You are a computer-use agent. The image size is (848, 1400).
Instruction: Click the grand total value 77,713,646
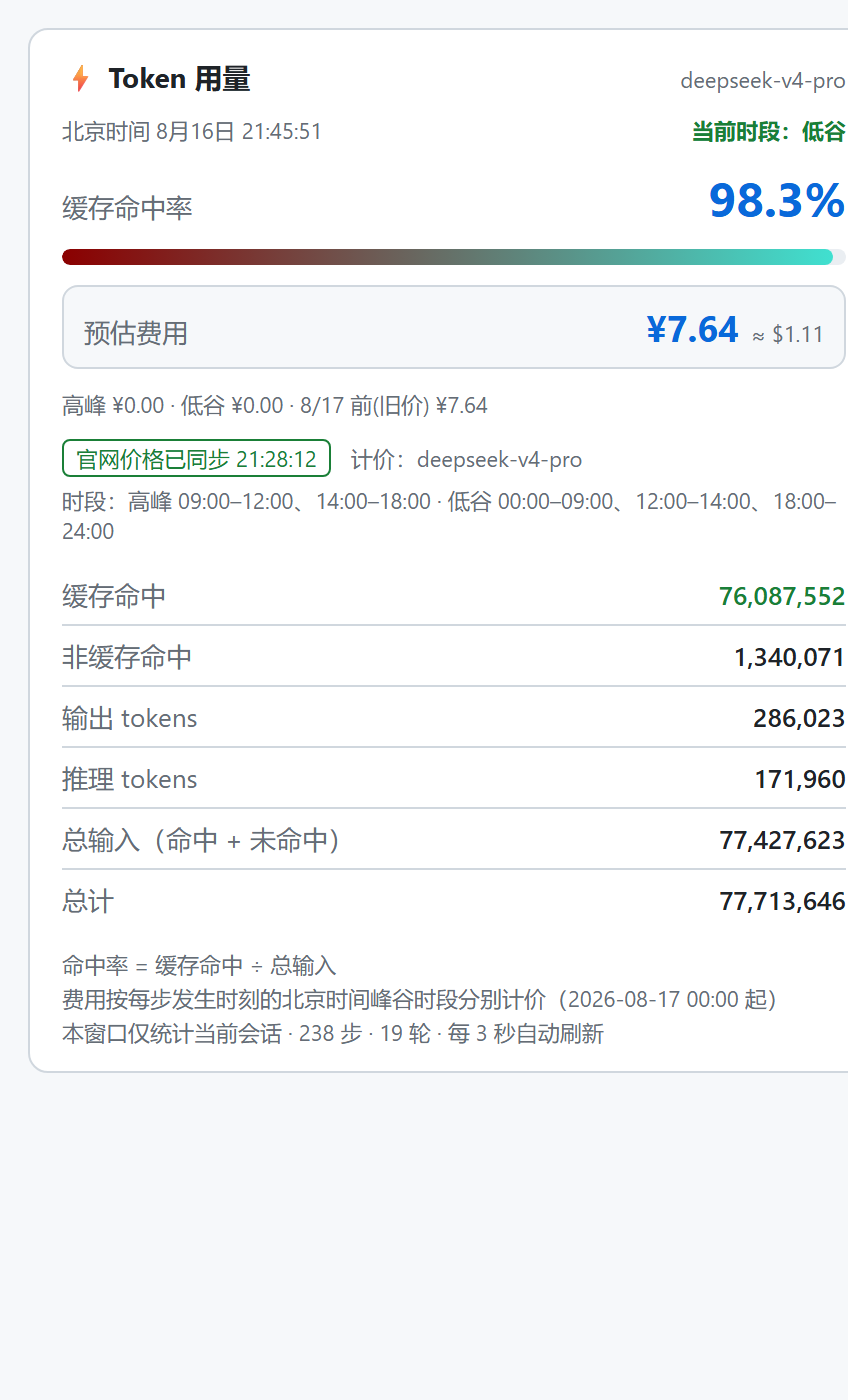coord(782,902)
